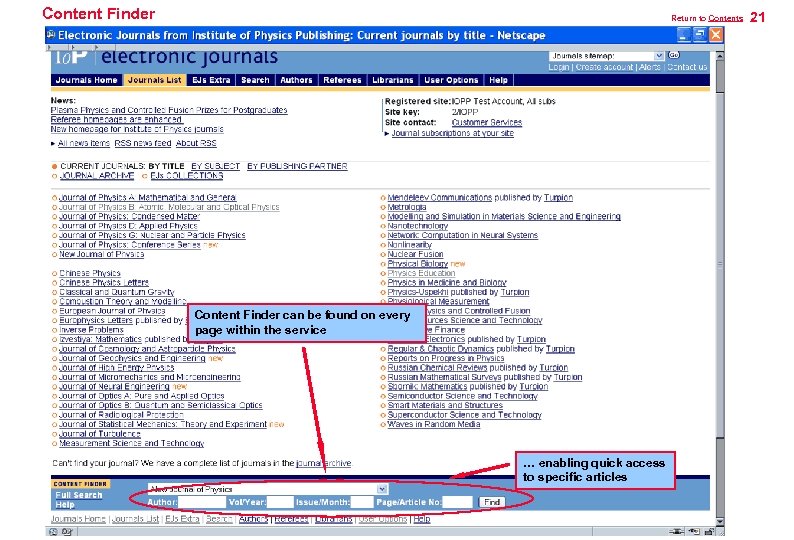Click the vertical scrollbar thumb
Image resolution: width=794 pixels, height=540 pixels.
(720, 263)
